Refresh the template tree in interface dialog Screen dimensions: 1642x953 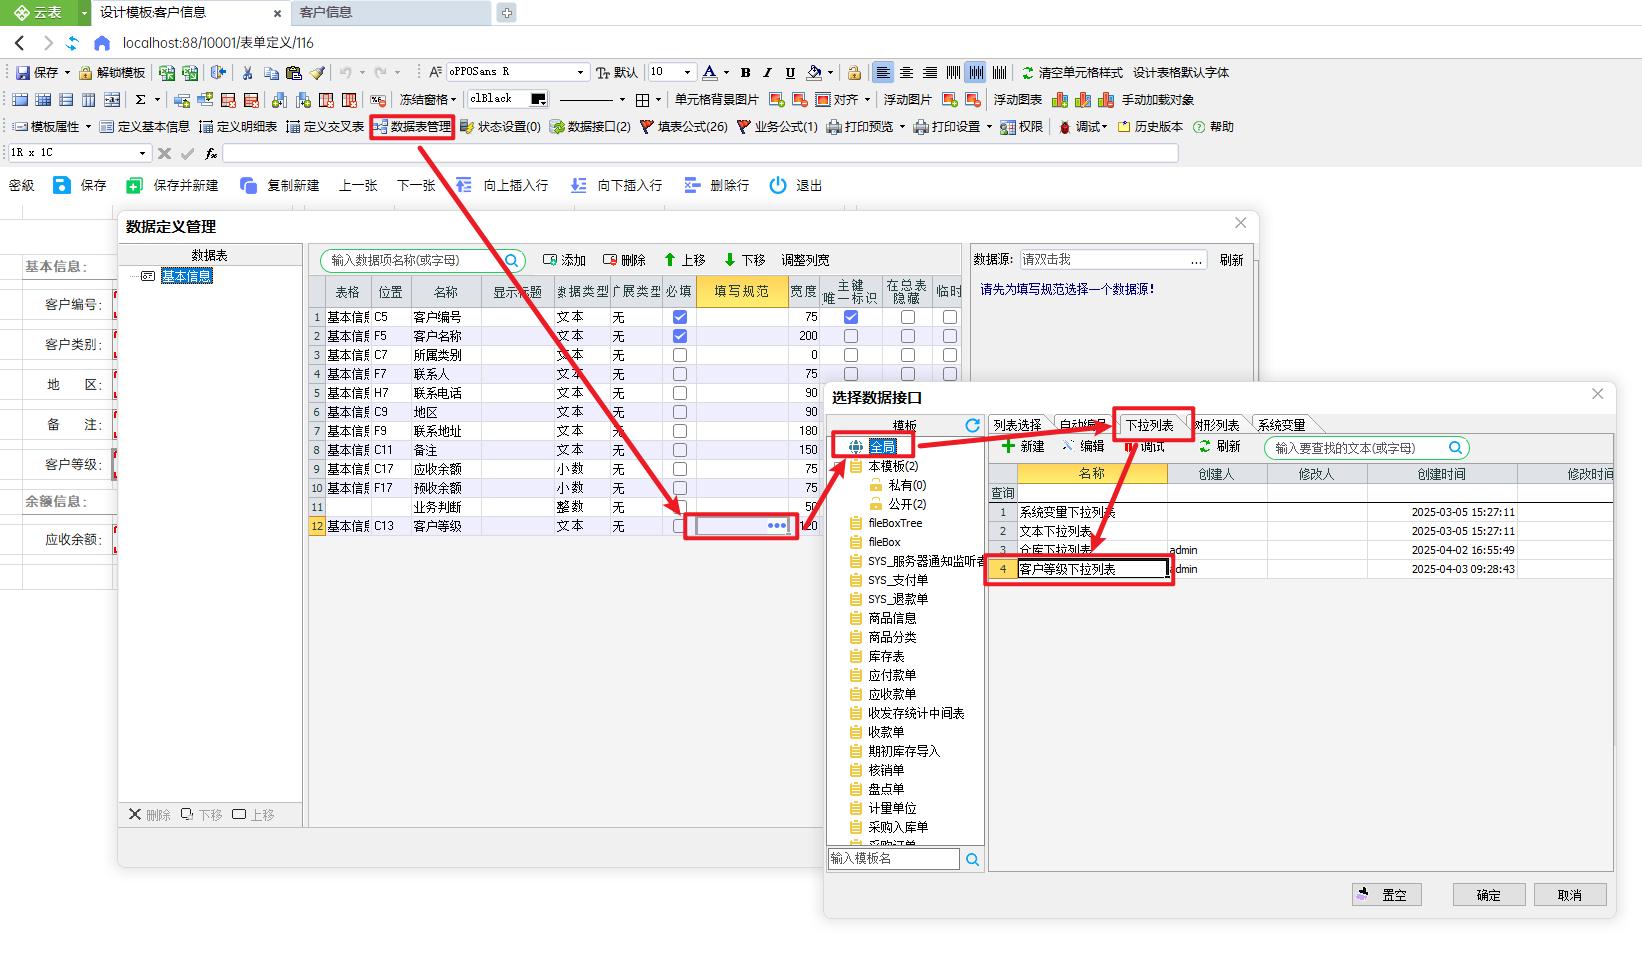tap(972, 425)
